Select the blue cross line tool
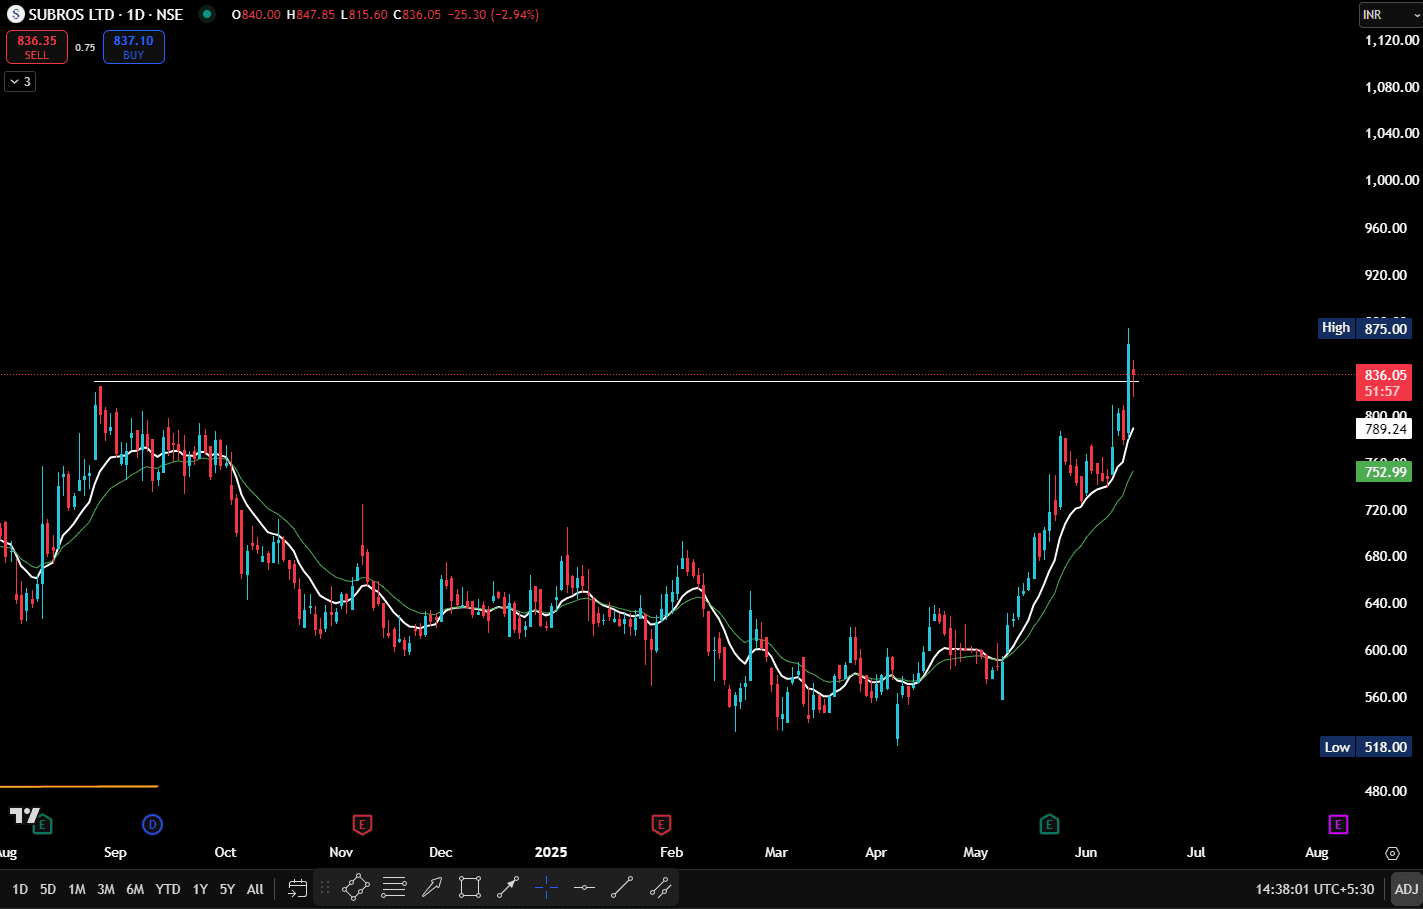The image size is (1423, 909). pyautogui.click(x=546, y=887)
